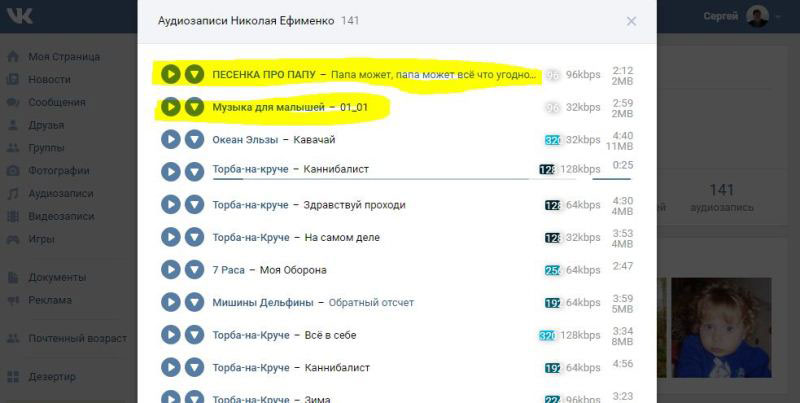Click 96kbps on ПЕСЕНКА ПРО ПАПУ row

pos(583,74)
